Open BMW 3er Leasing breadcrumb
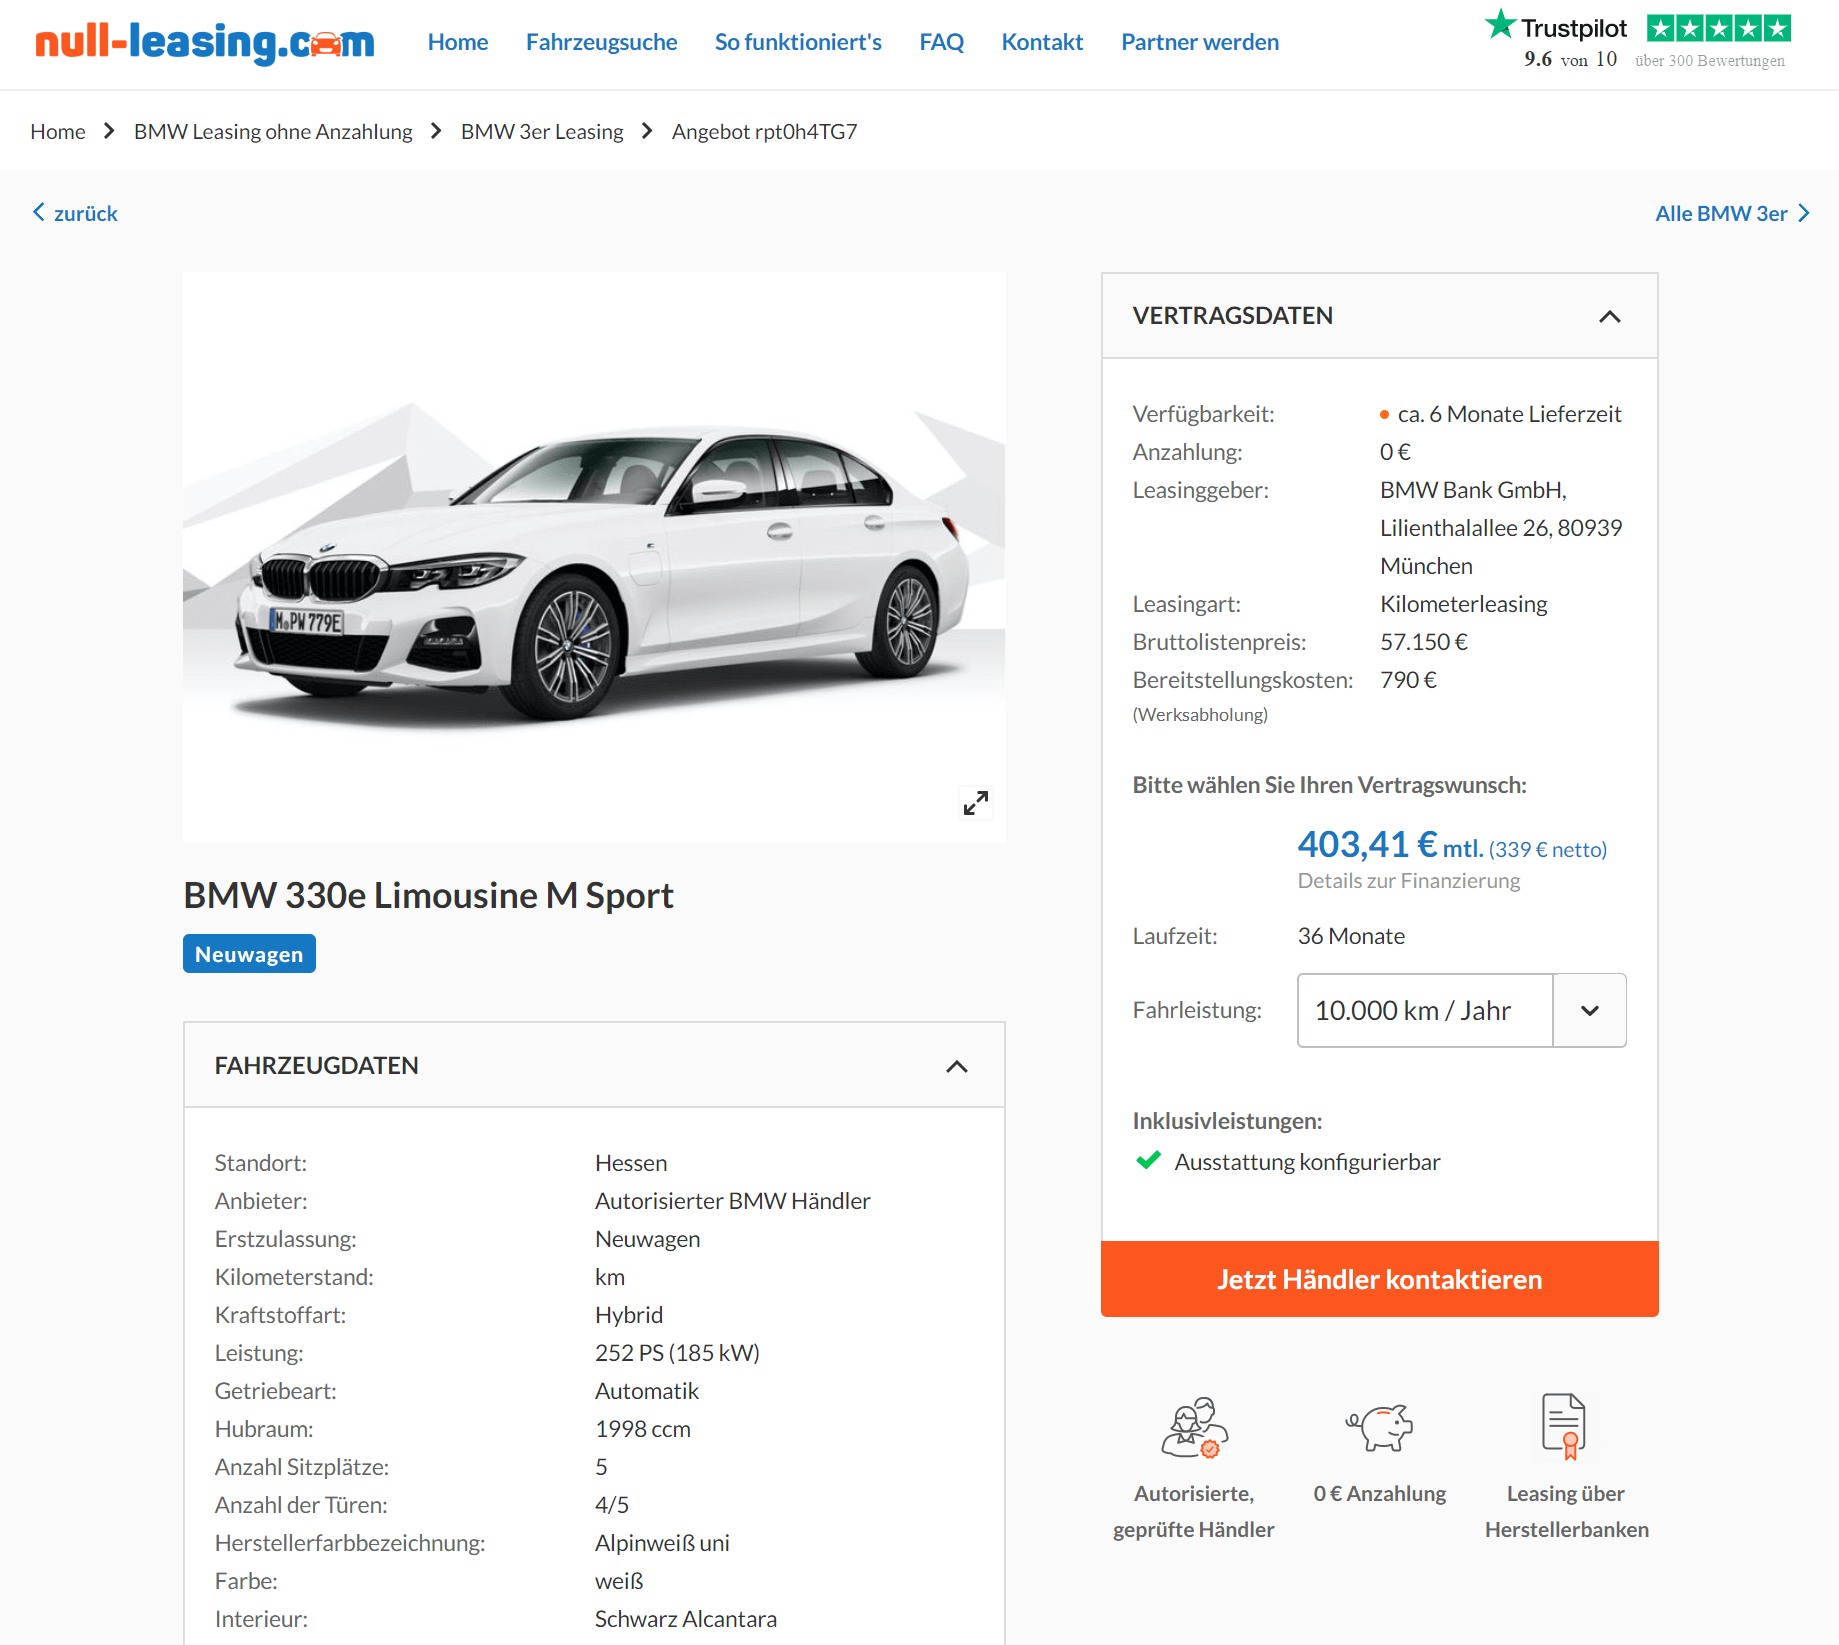 pyautogui.click(x=542, y=131)
